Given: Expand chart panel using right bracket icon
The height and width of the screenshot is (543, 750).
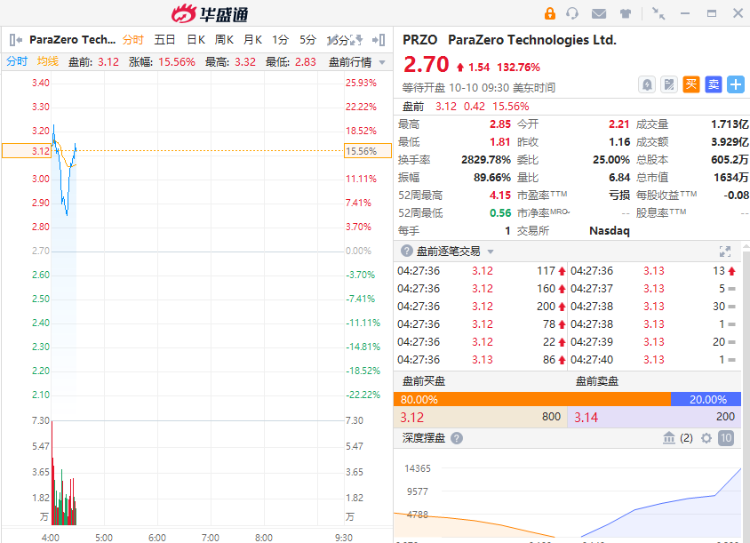Looking at the screenshot, I should (379, 40).
